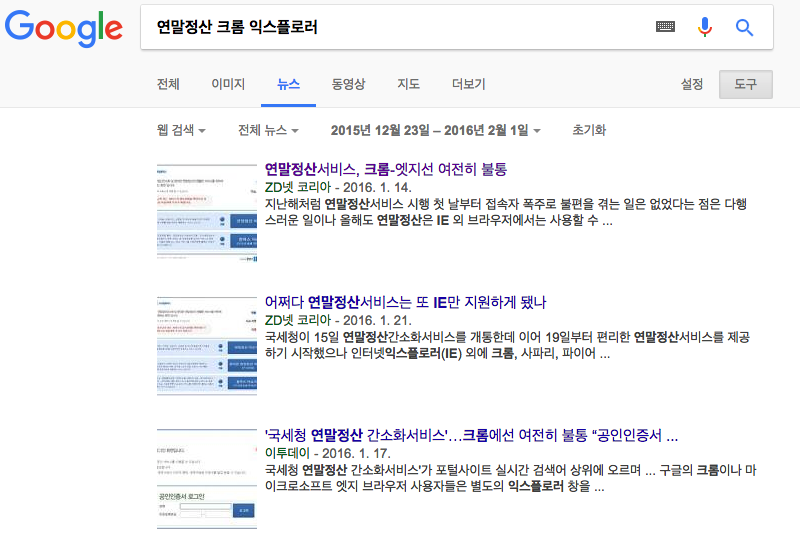Switch to the 이미지 tab
800x540 pixels.
[228, 84]
